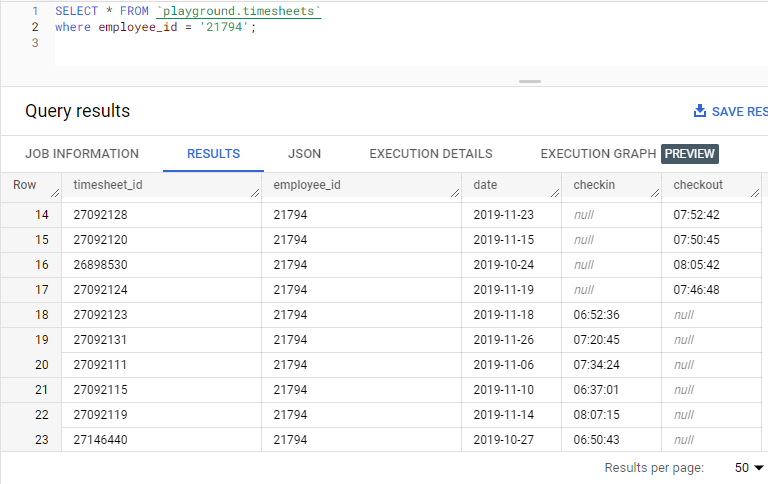Click checkout value 07:50:45
Screen dimensions: 768x484
[696, 240]
